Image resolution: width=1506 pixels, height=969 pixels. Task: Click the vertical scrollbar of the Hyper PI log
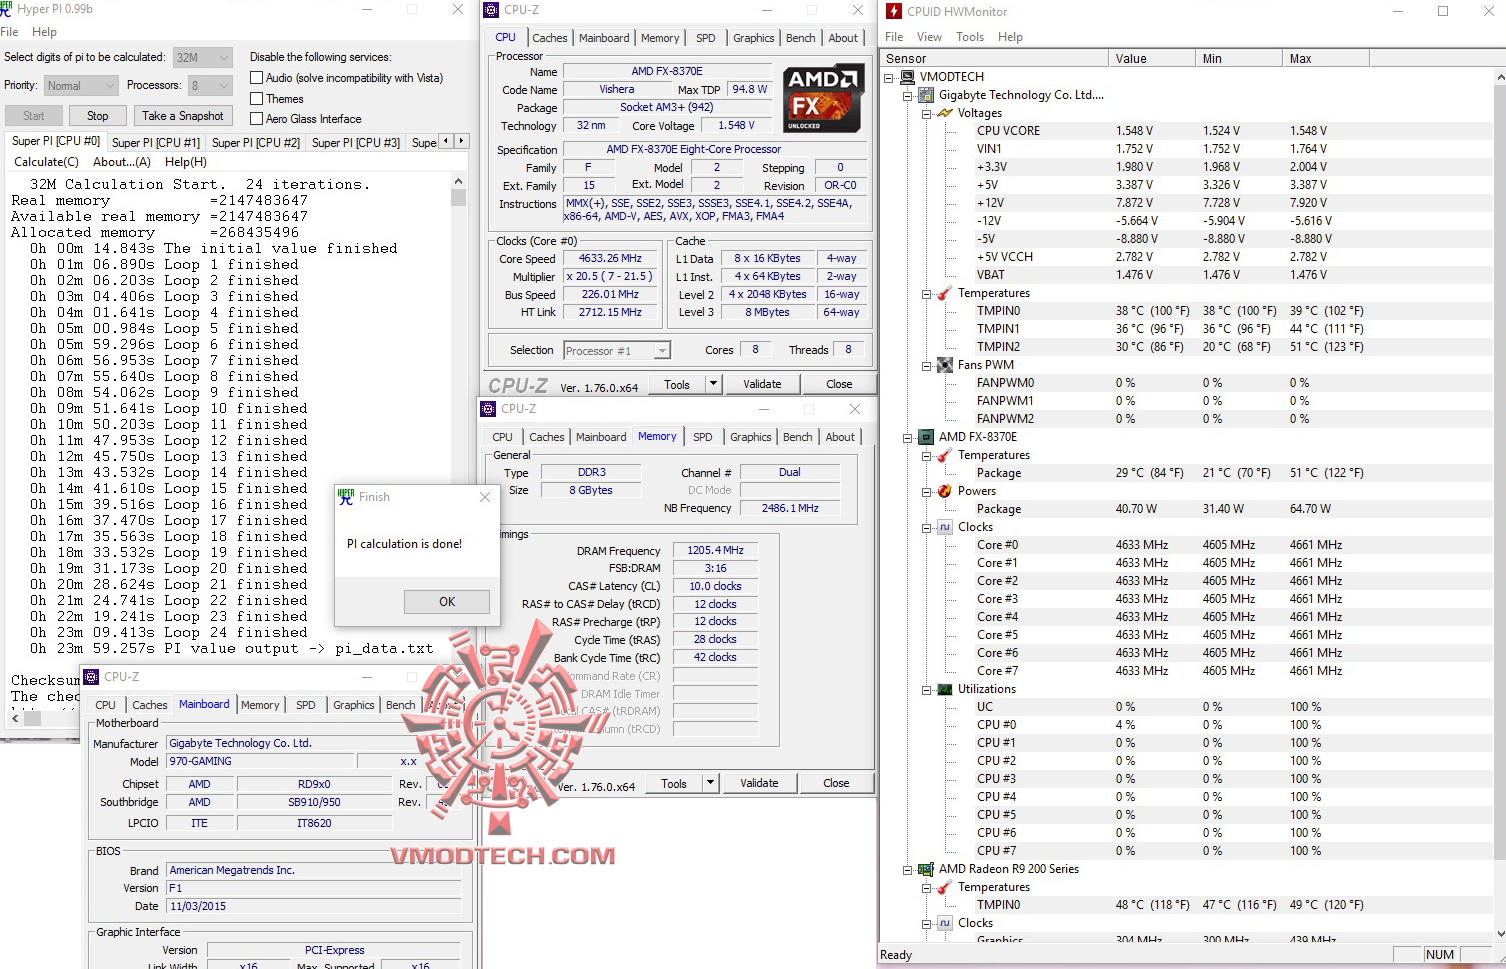point(459,443)
